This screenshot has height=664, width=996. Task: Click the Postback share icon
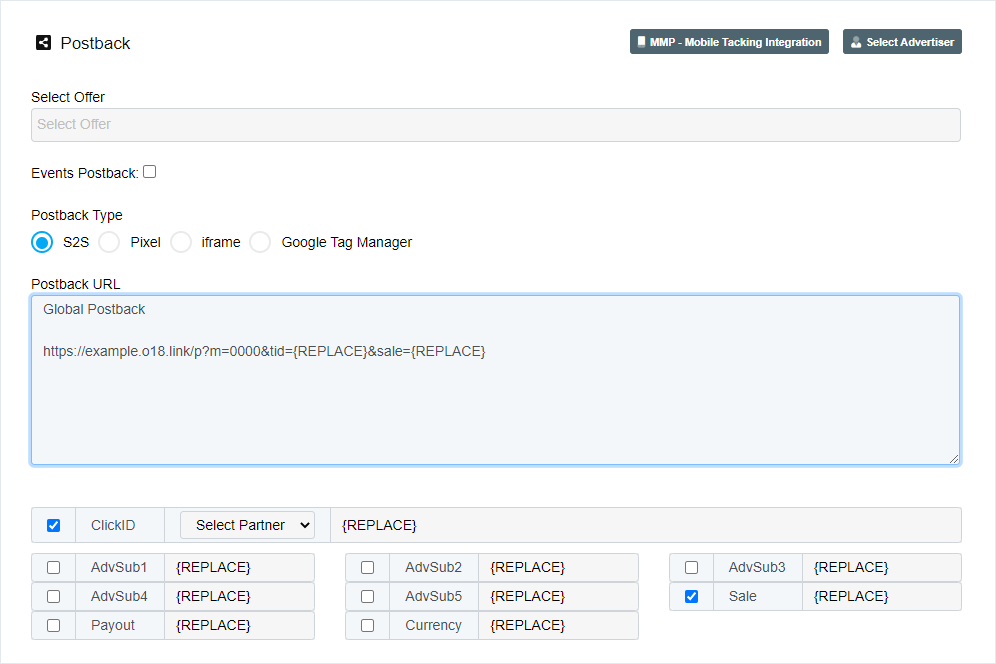coord(43,43)
